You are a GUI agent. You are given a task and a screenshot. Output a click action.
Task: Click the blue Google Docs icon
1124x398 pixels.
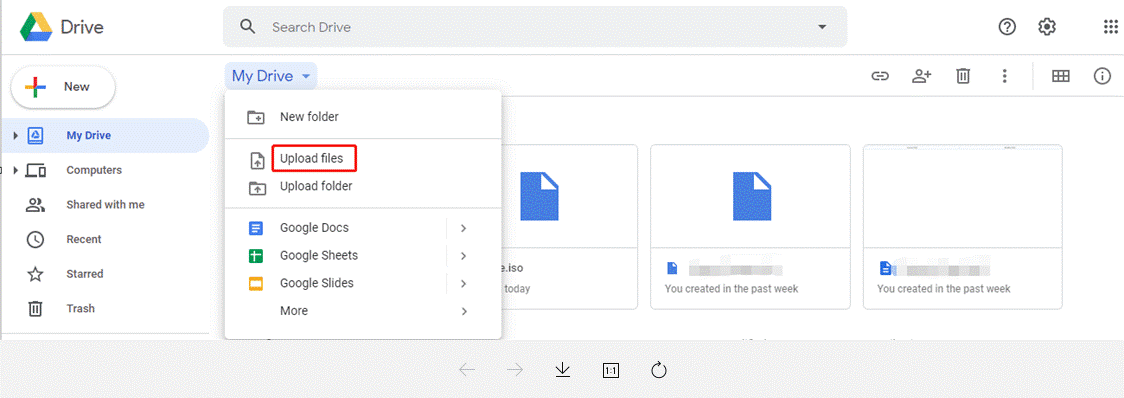(256, 228)
